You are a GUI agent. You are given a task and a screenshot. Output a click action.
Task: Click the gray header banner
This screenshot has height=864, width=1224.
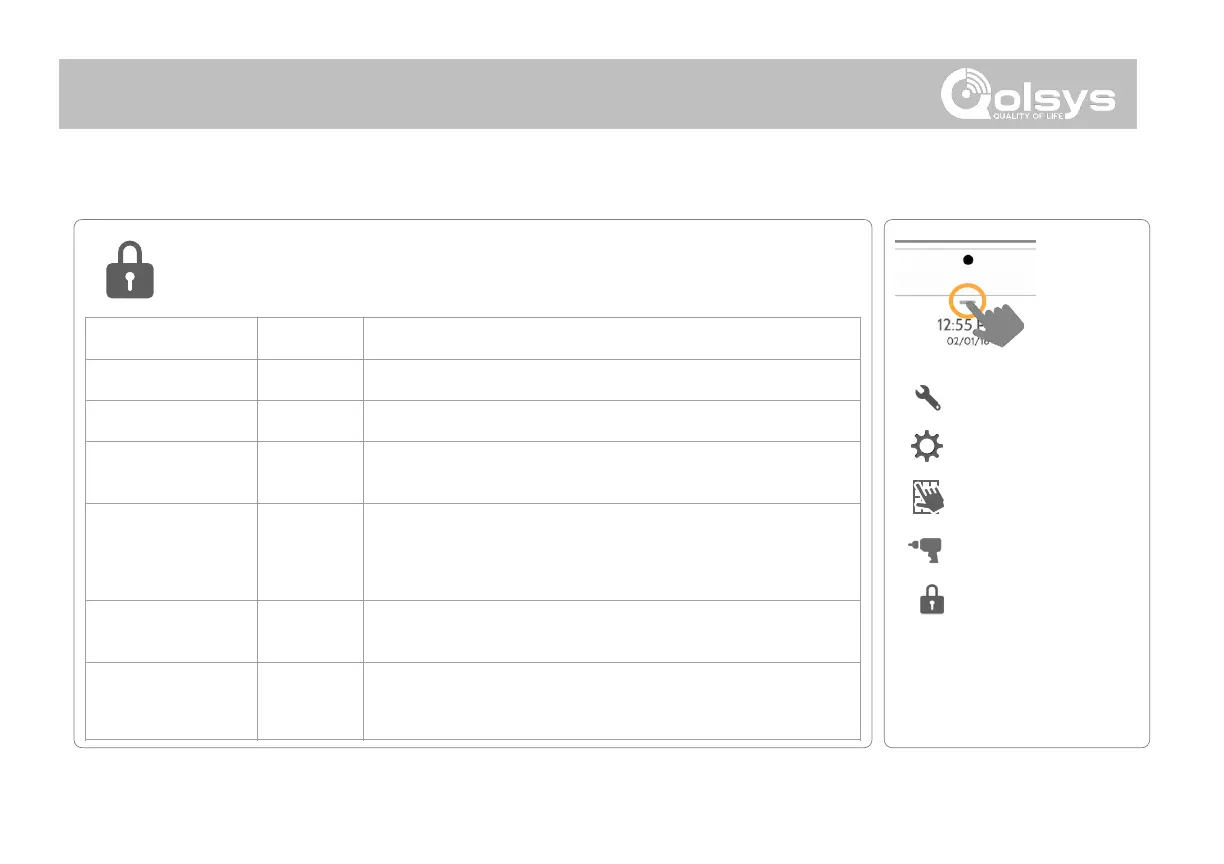(500, 94)
